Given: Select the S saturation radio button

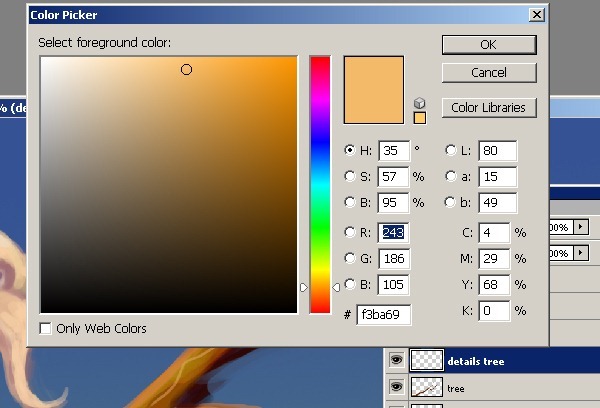Looking at the screenshot, I should (x=350, y=176).
